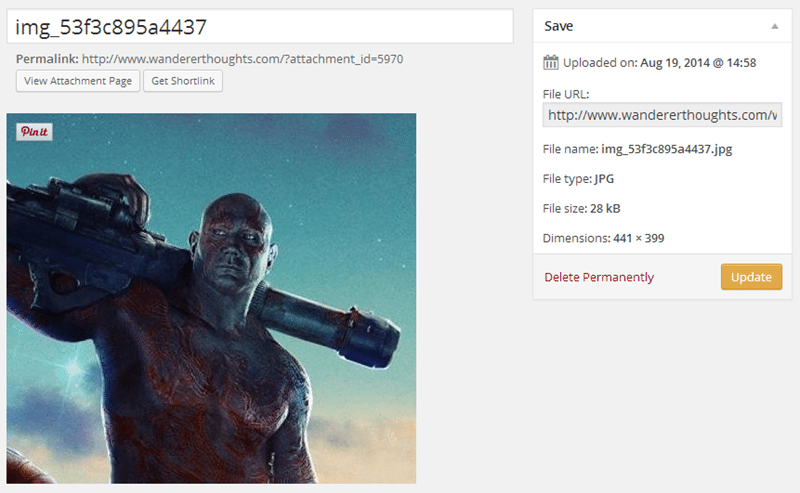800x493 pixels.
Task: Click the permalink URL with attachment_id=5970
Action: point(242,59)
